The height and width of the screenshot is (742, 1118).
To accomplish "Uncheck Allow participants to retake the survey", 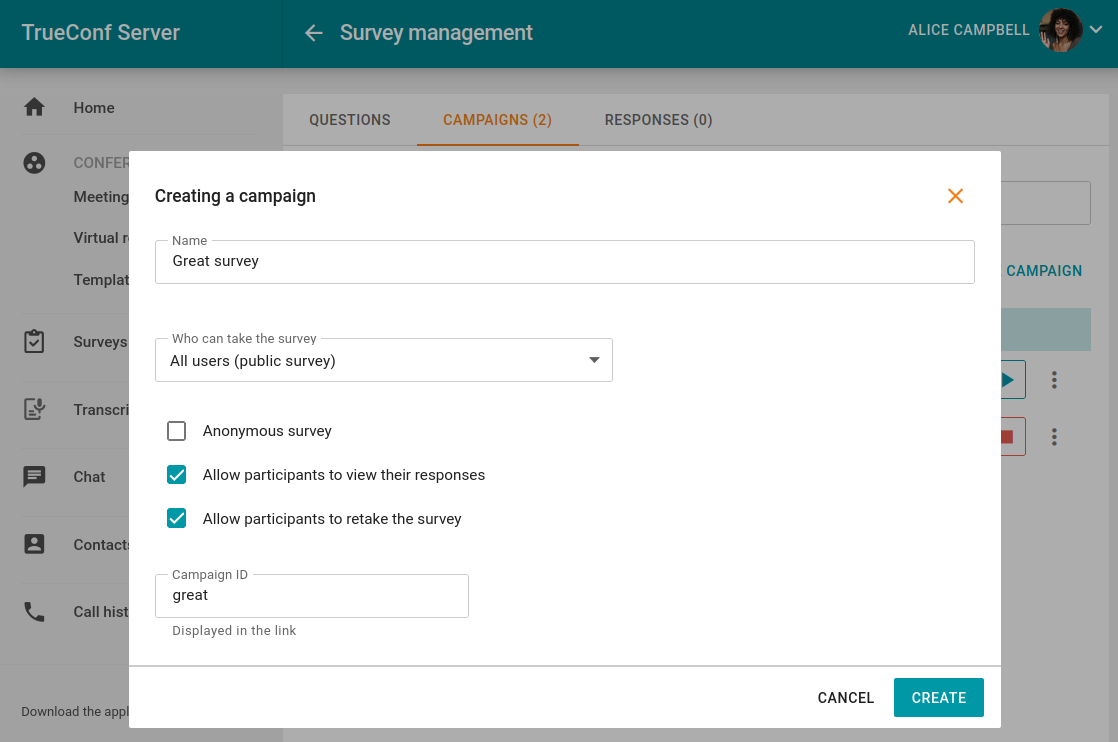I will (x=177, y=519).
